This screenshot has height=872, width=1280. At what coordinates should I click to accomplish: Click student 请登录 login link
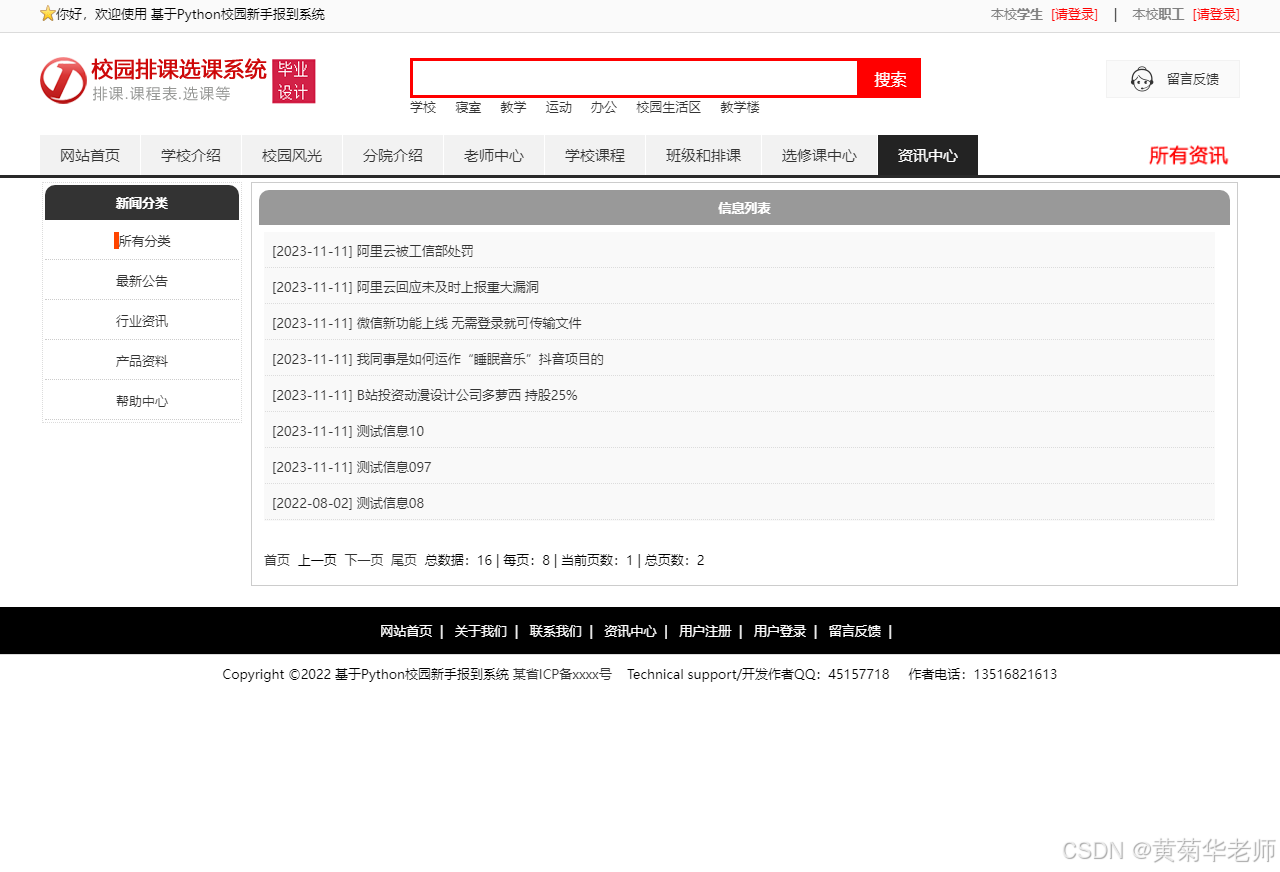[1074, 14]
